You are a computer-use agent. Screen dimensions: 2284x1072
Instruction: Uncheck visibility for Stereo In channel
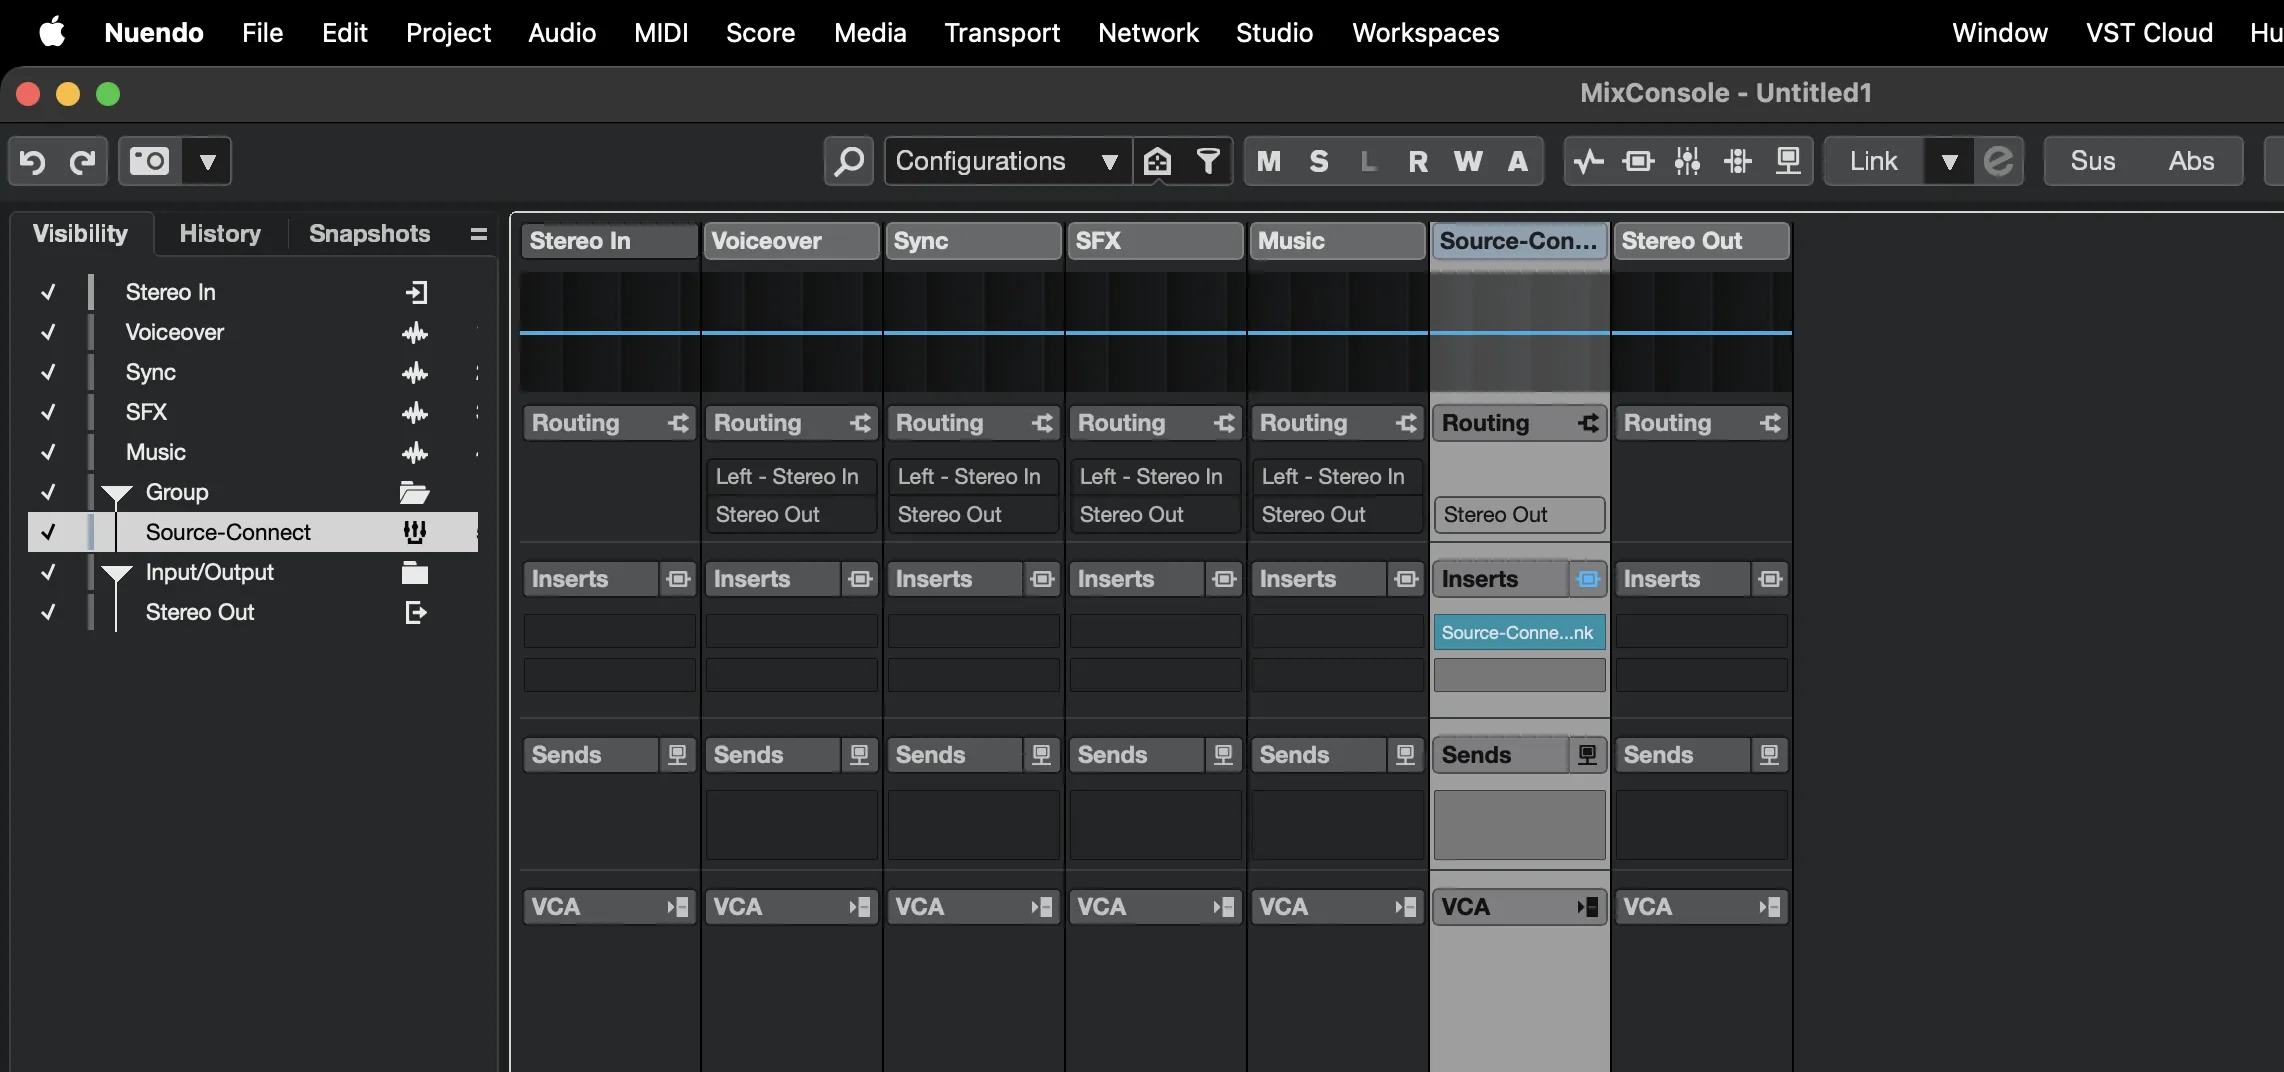[x=48, y=292]
